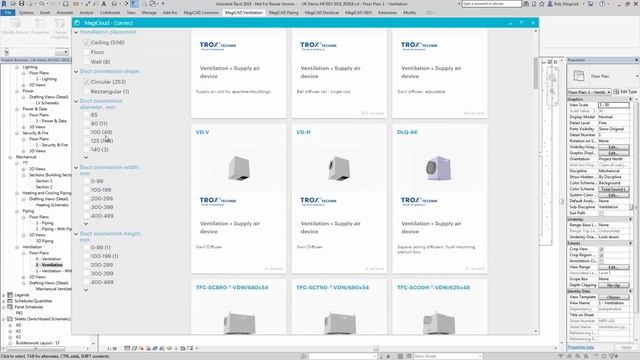640x360 pixels.
Task: Check the 0-99 (1) connection height filter
Action: [87, 248]
